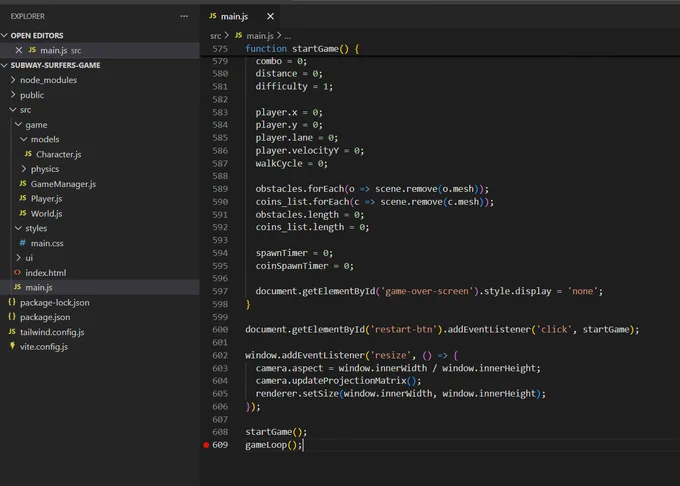Open Character.js file
This screenshot has height=486, width=680.
[x=58, y=154]
